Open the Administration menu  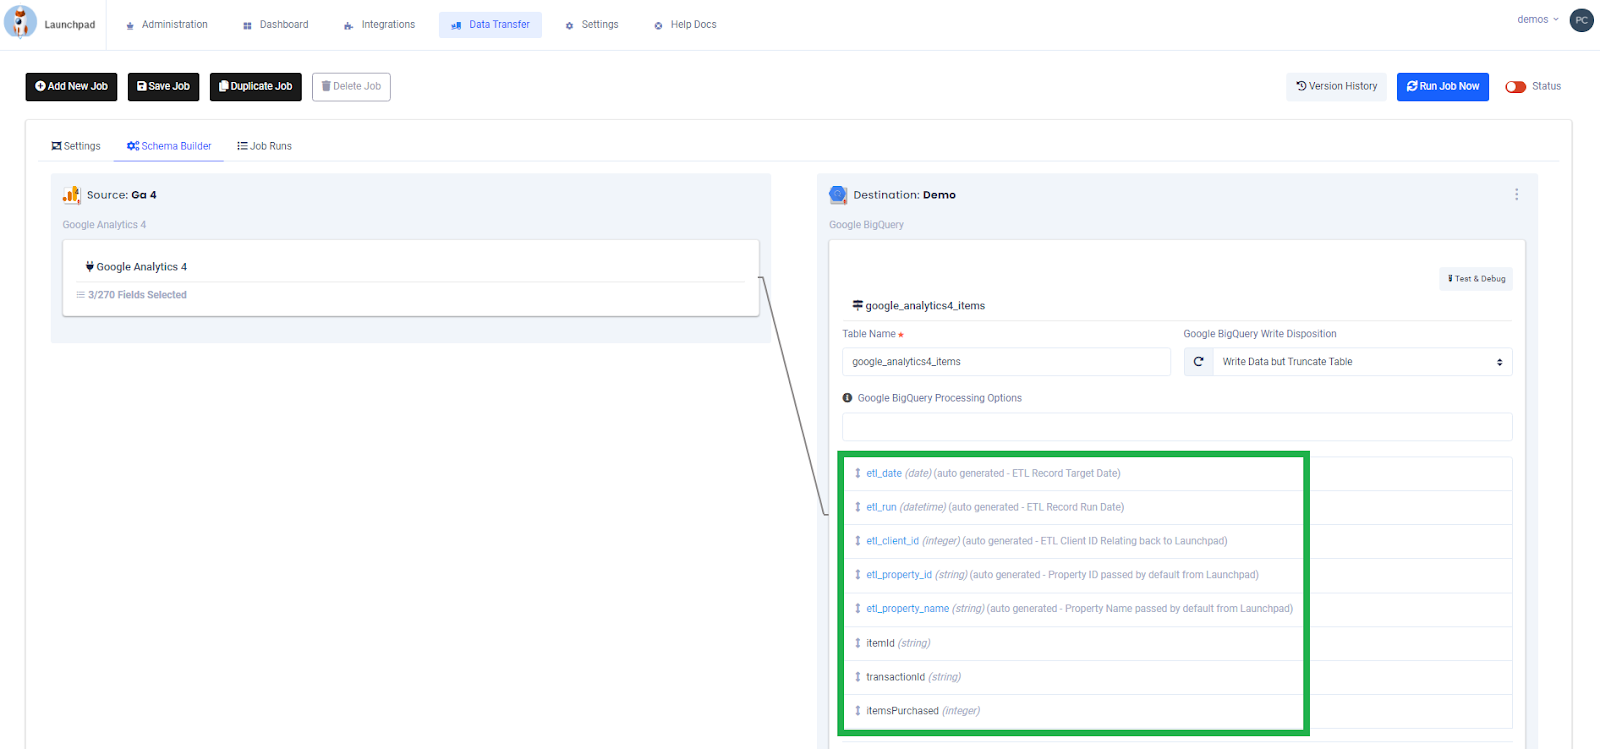click(167, 25)
